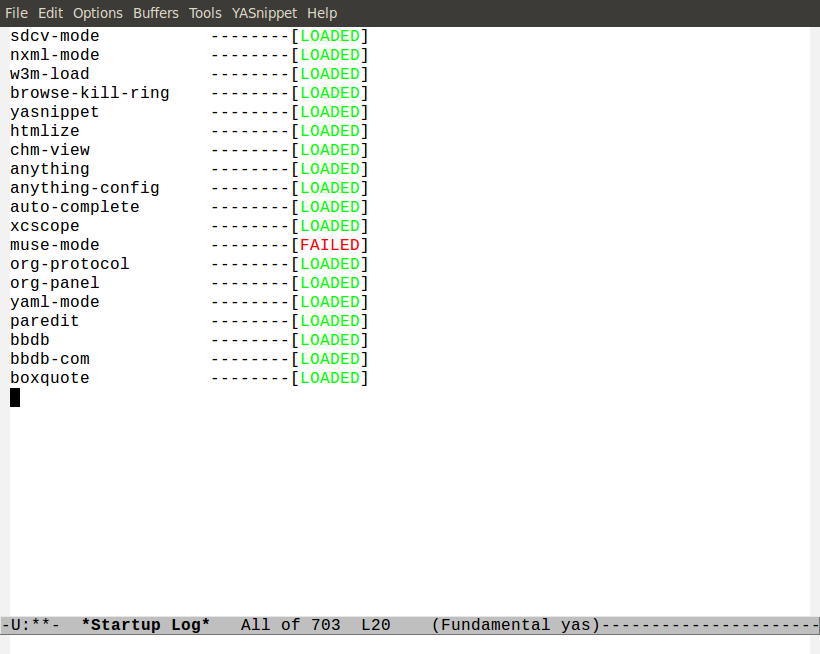Click the xcscope entry text
The height and width of the screenshot is (654, 820).
pyautogui.click(x=44, y=226)
